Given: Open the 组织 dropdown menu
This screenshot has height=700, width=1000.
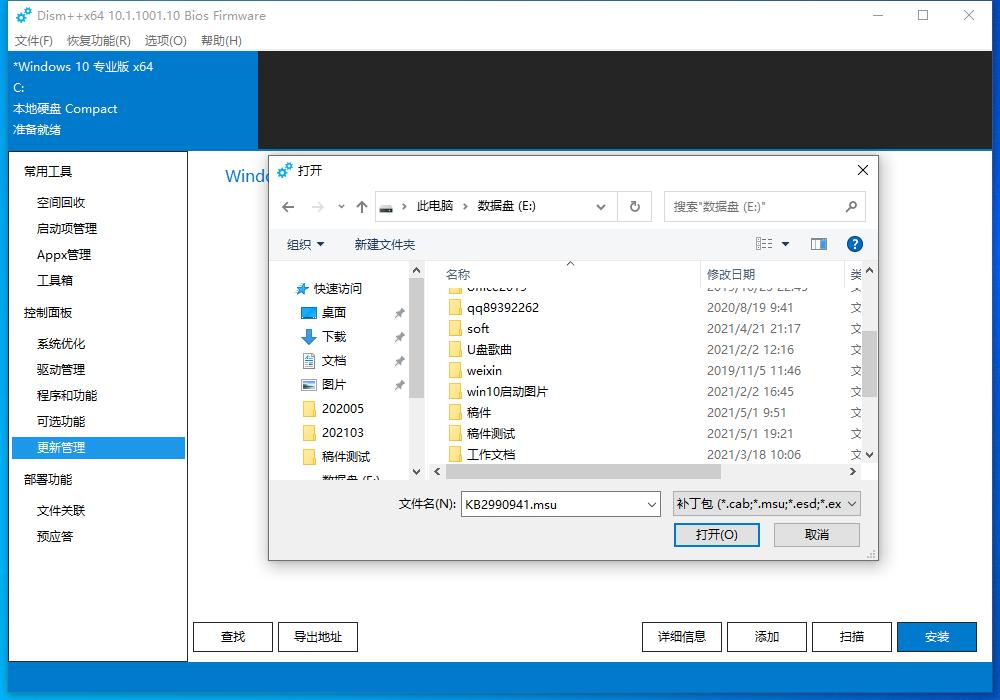Looking at the screenshot, I should 302,243.
